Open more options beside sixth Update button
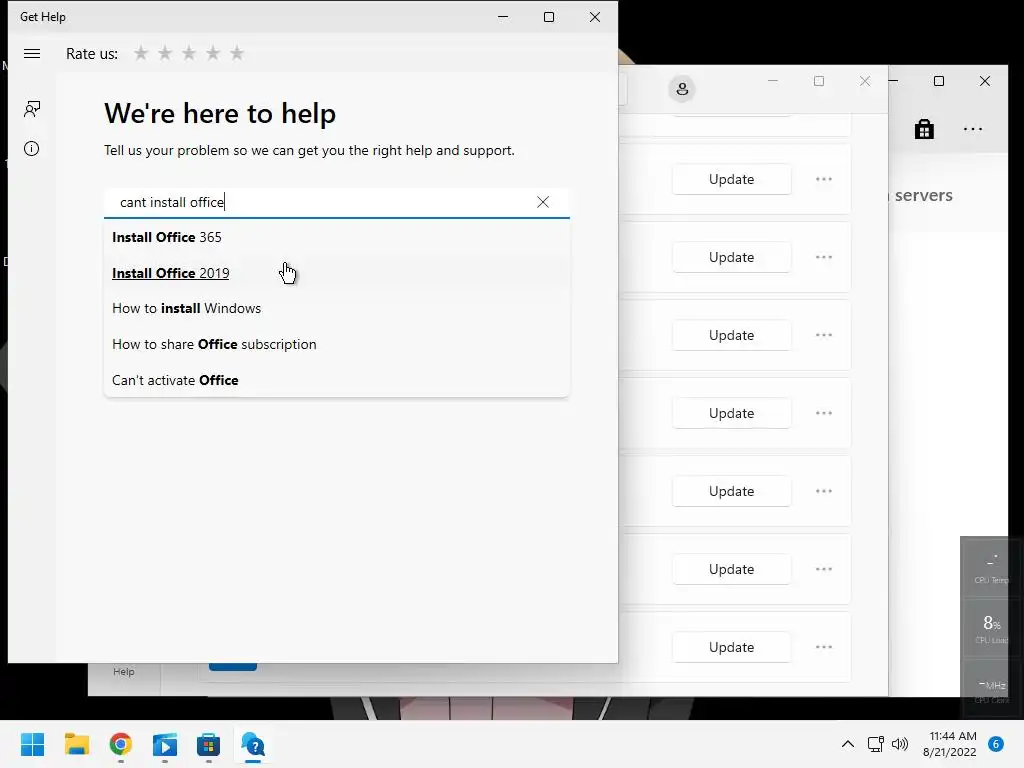 (824, 569)
